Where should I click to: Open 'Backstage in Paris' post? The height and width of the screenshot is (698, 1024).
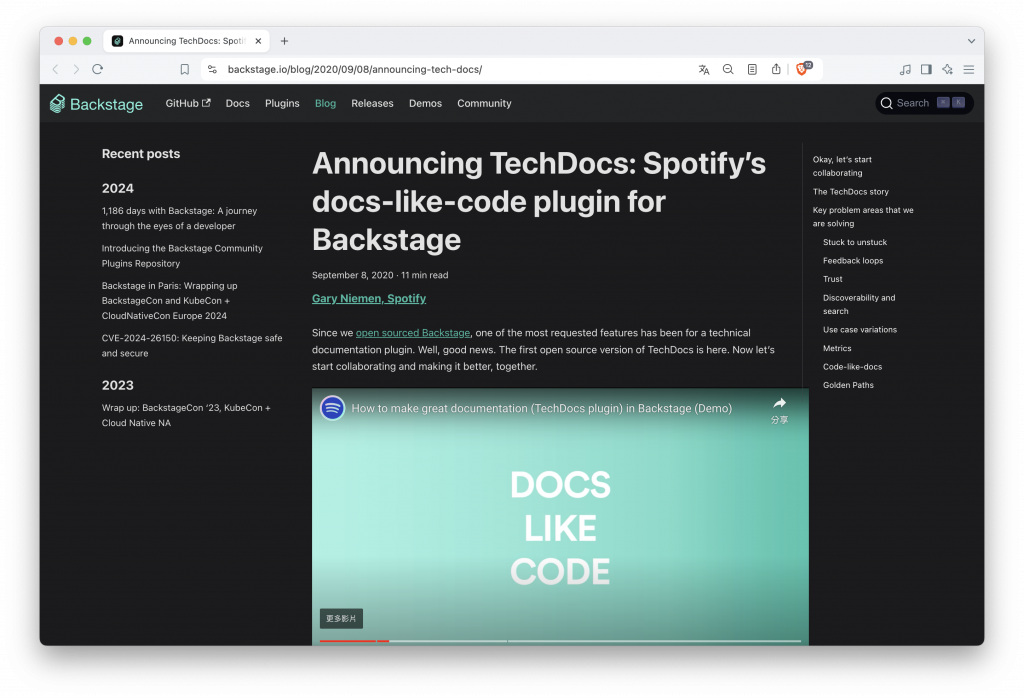click(x=169, y=300)
